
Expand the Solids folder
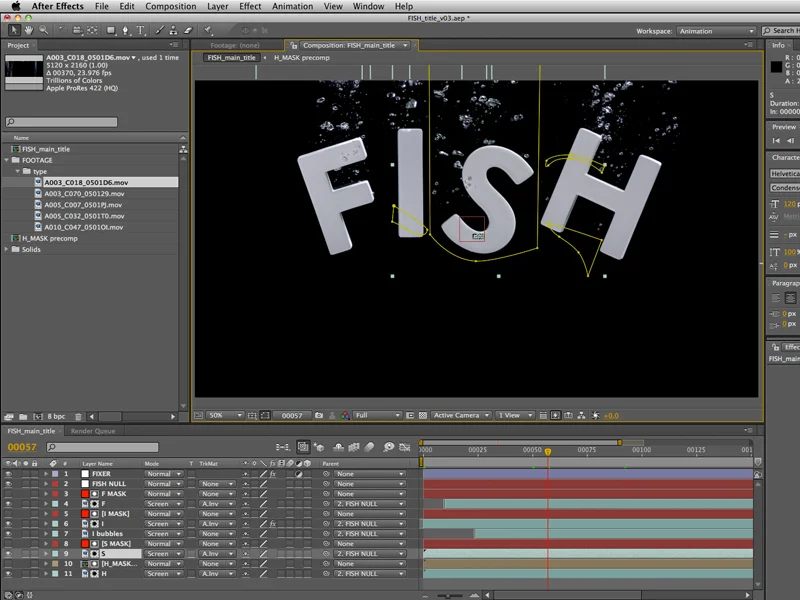click(x=7, y=249)
